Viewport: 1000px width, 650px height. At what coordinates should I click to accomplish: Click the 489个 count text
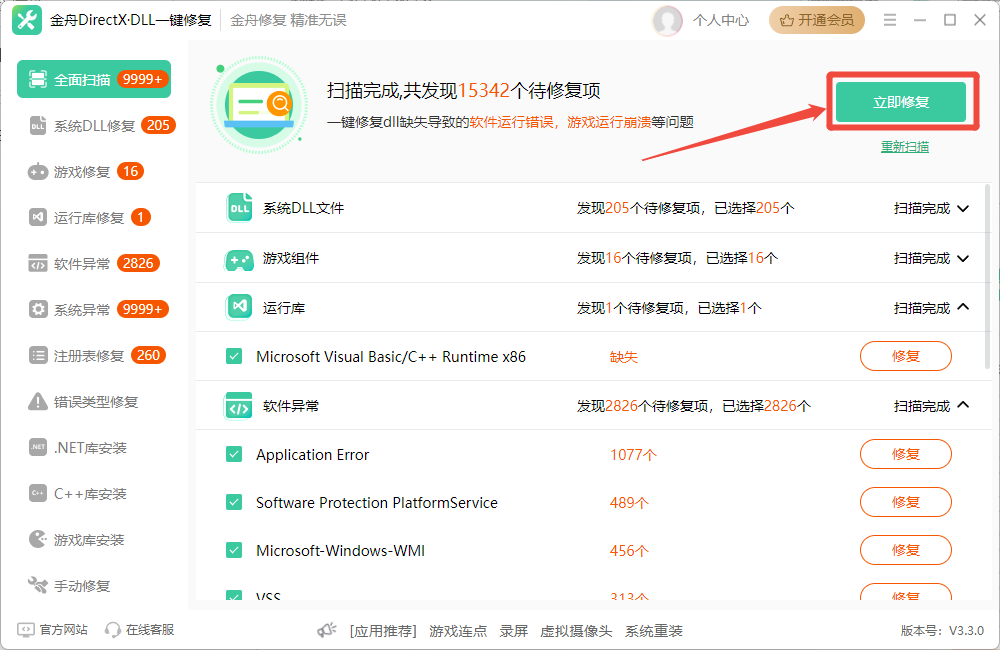629,503
